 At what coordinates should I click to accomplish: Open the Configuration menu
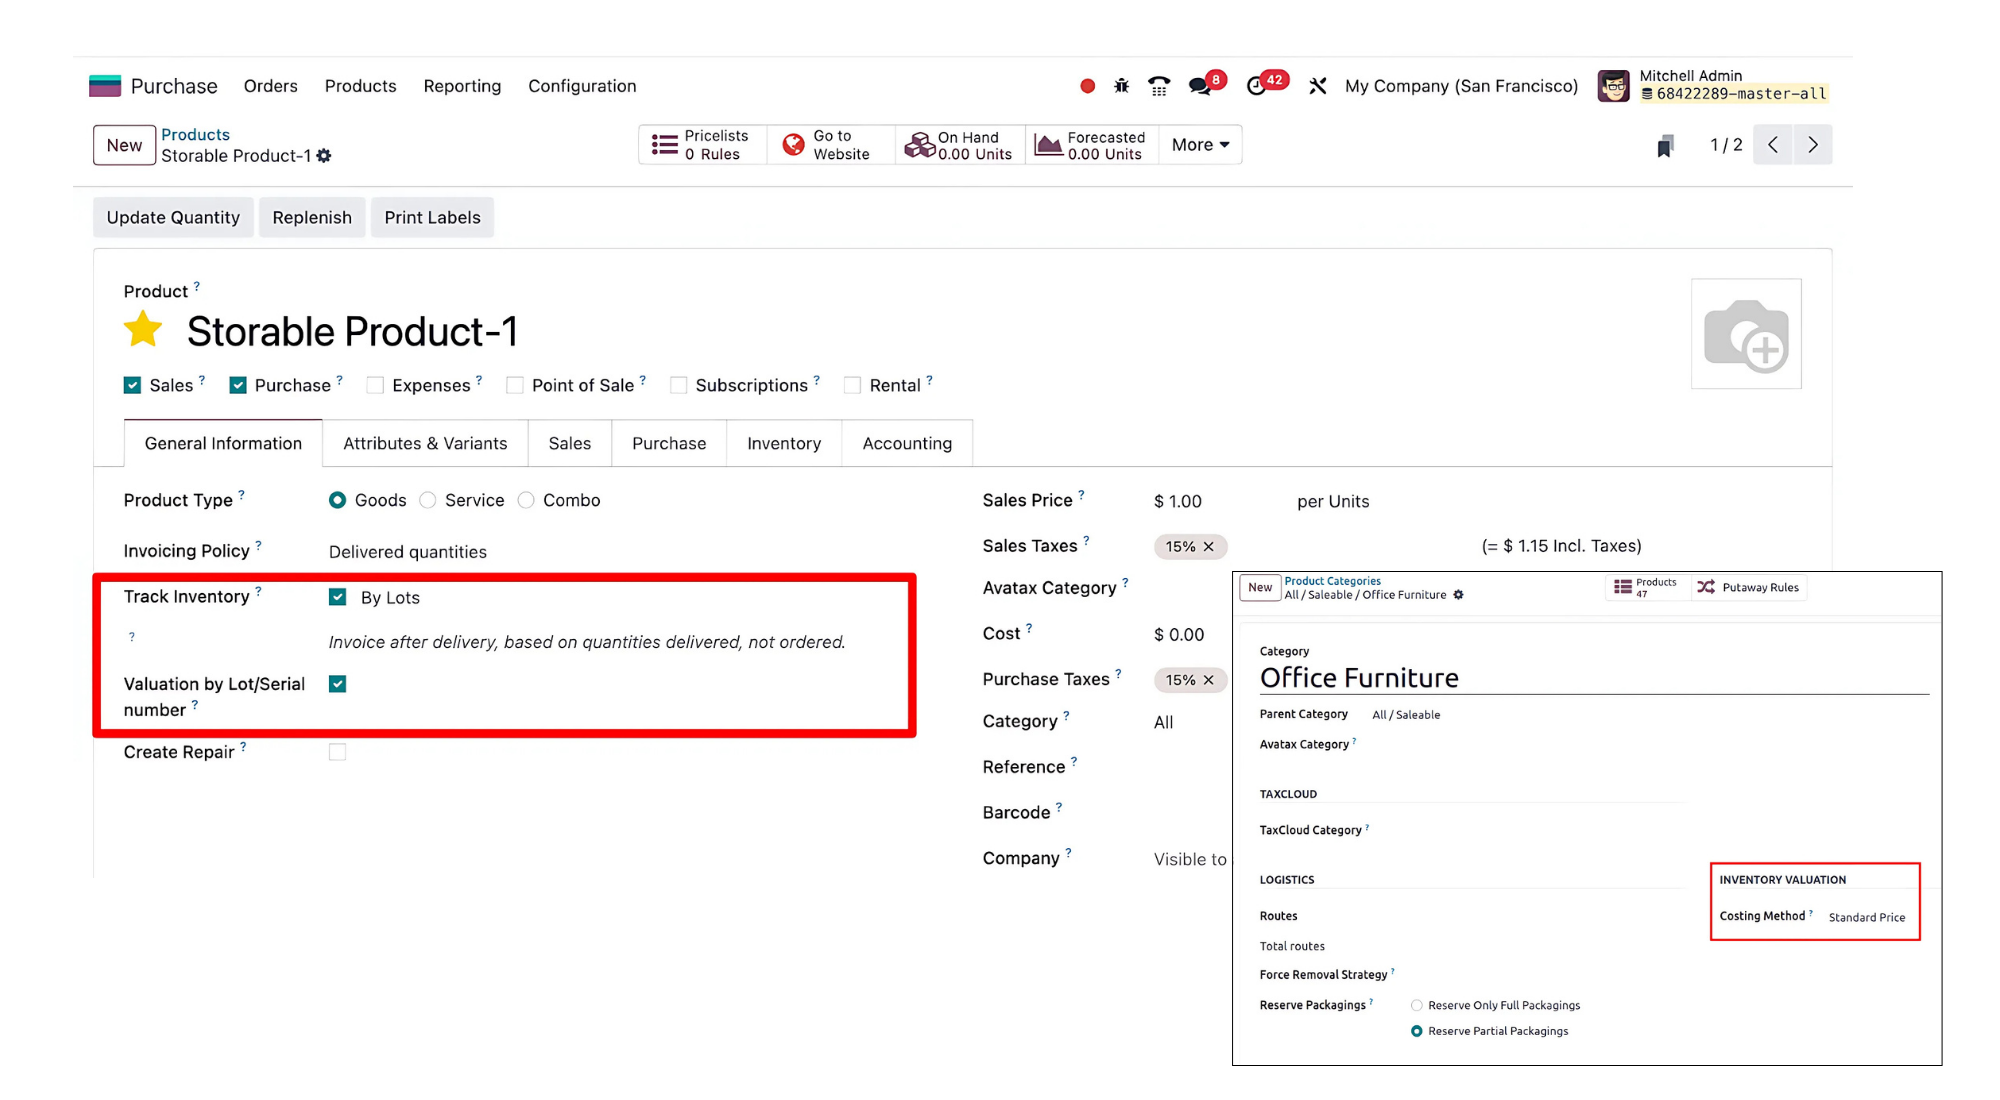pos(582,86)
